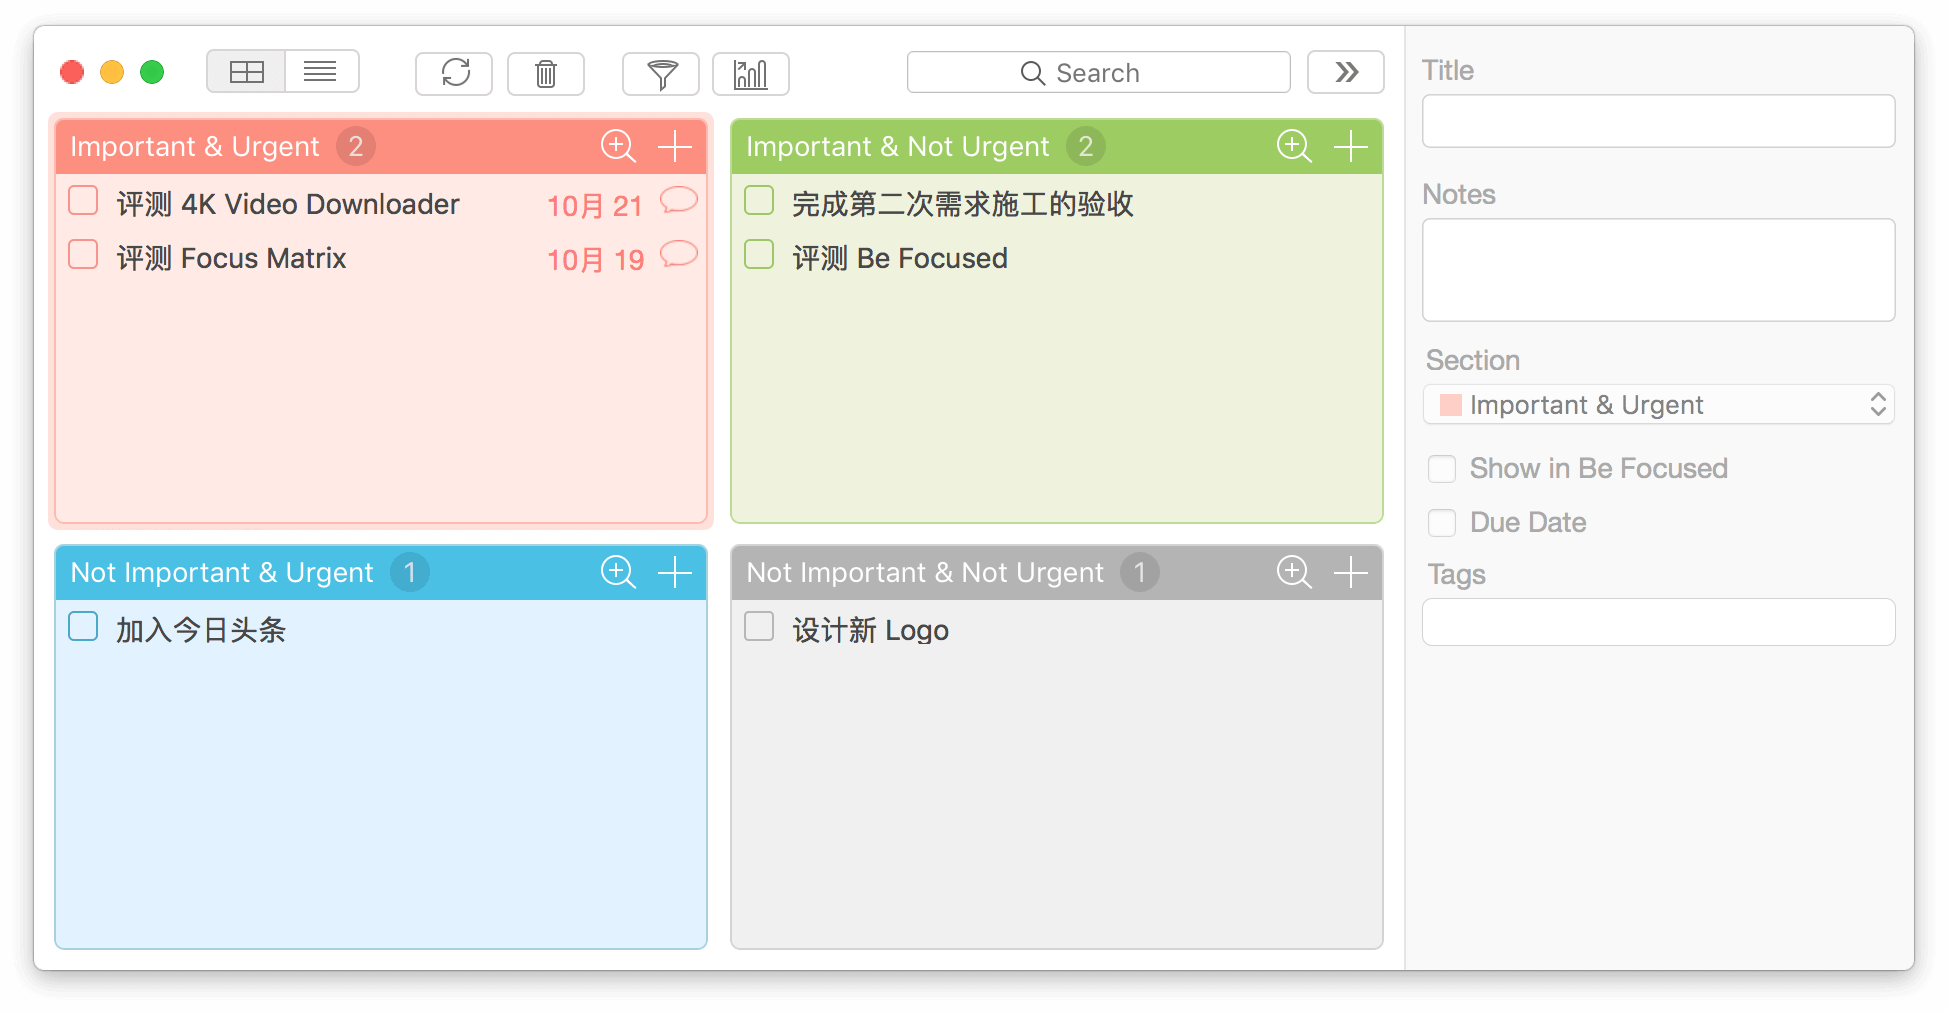Click the trash delete toolbar icon
Screen dimensions: 1948x1012
pyautogui.click(x=546, y=73)
